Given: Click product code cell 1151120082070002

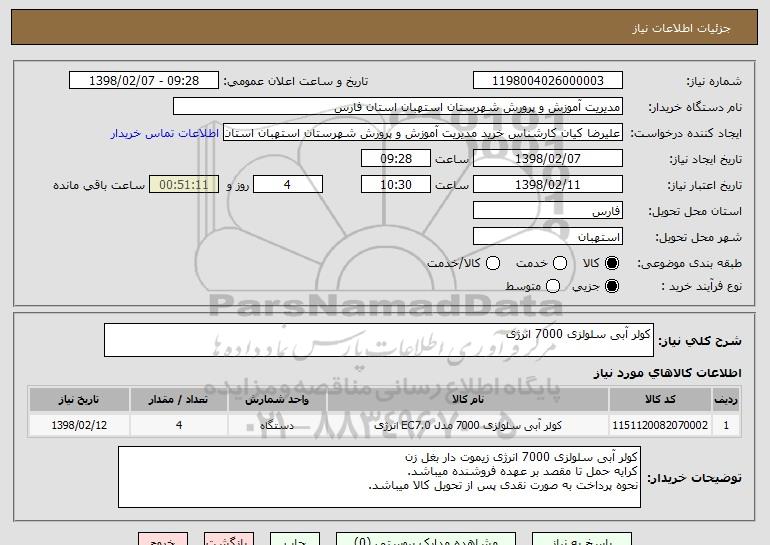Looking at the screenshot, I should point(660,425).
